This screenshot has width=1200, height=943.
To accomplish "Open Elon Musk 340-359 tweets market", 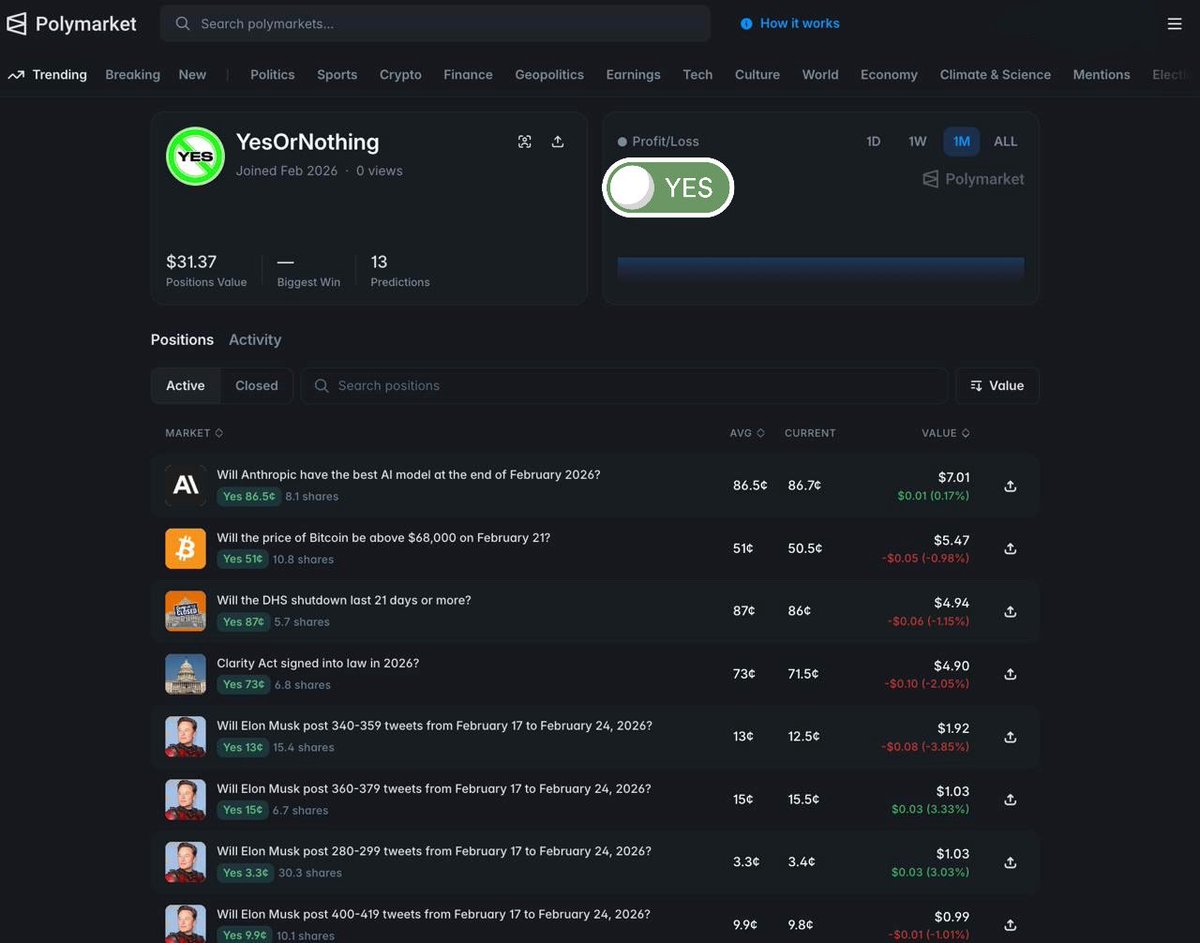I will pyautogui.click(x=434, y=726).
